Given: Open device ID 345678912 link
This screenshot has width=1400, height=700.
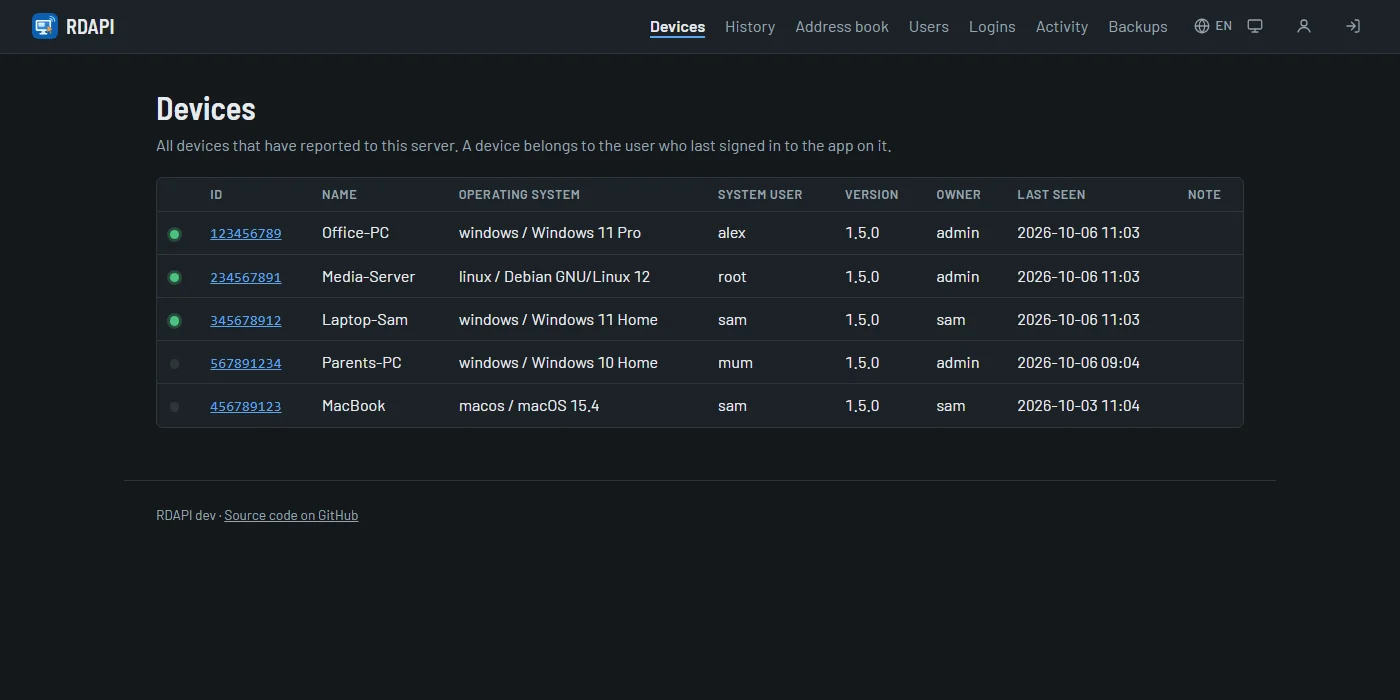Looking at the screenshot, I should tap(246, 321).
